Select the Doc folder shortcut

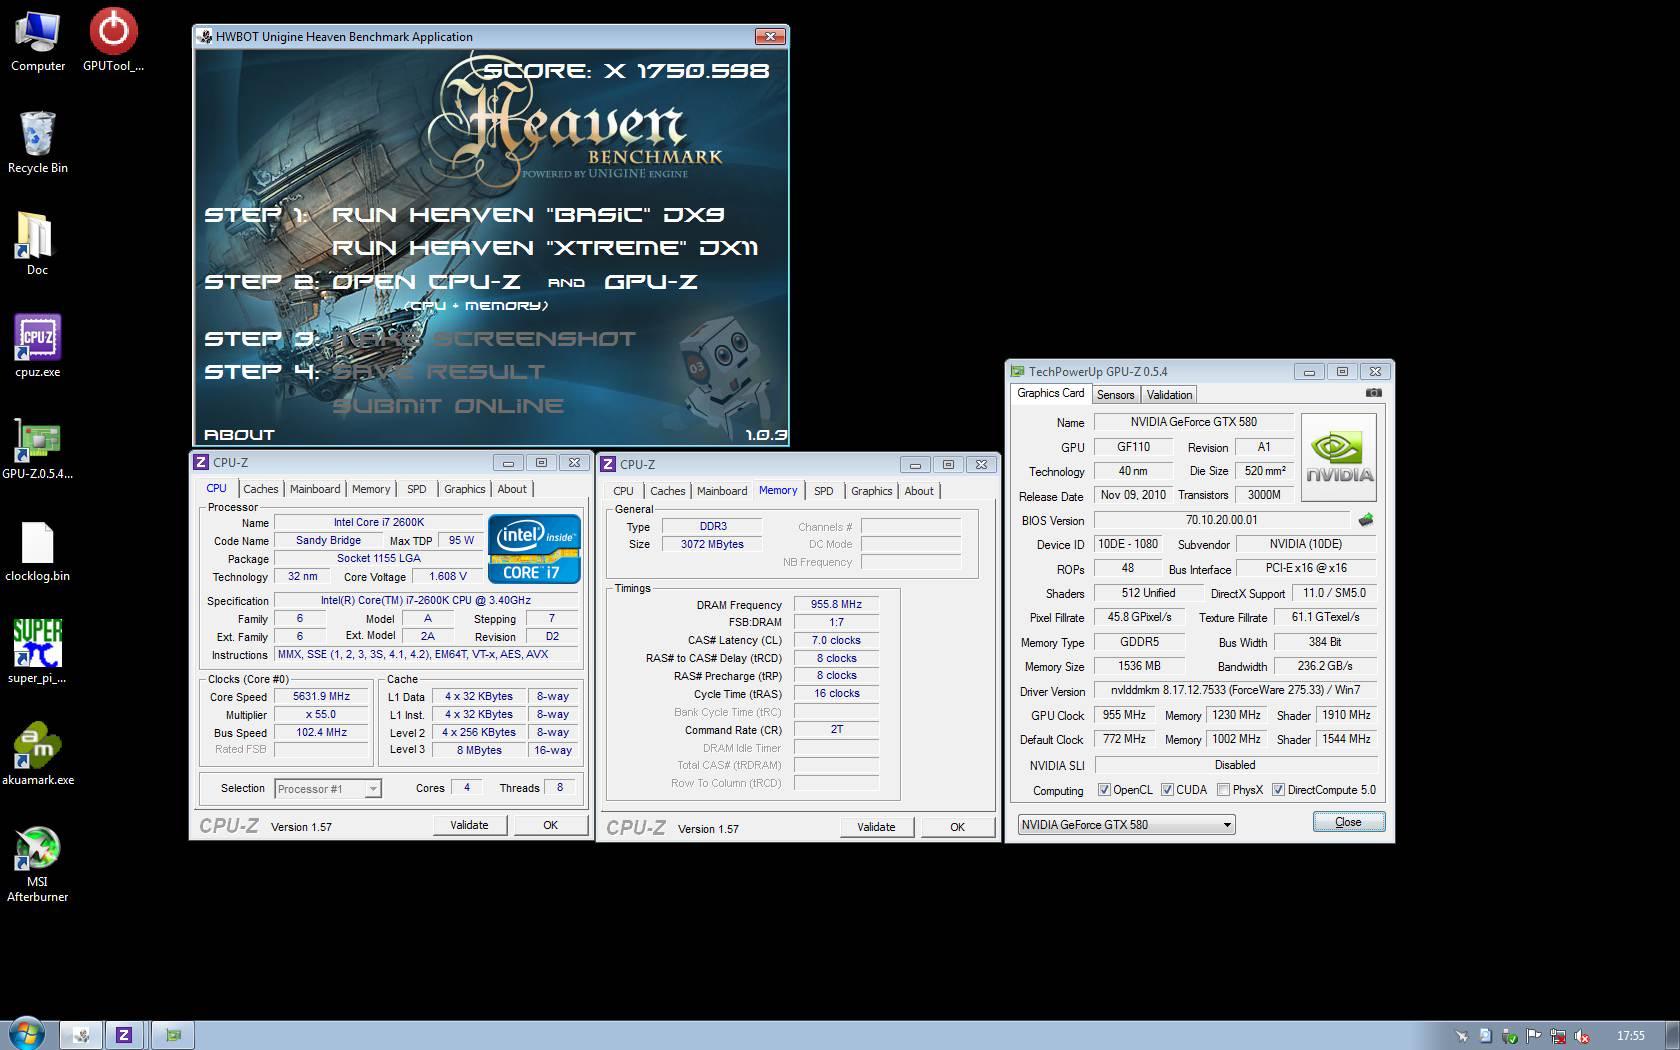click(x=37, y=244)
